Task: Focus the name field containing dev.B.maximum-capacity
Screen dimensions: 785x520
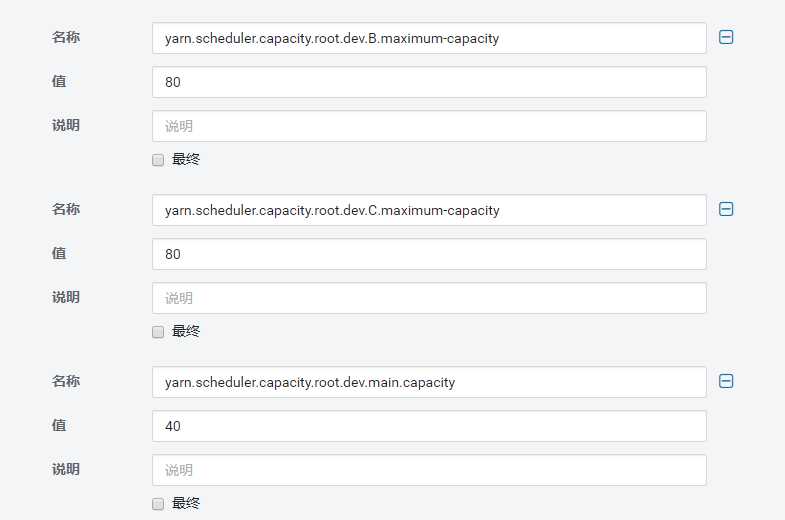Action: 429,38
